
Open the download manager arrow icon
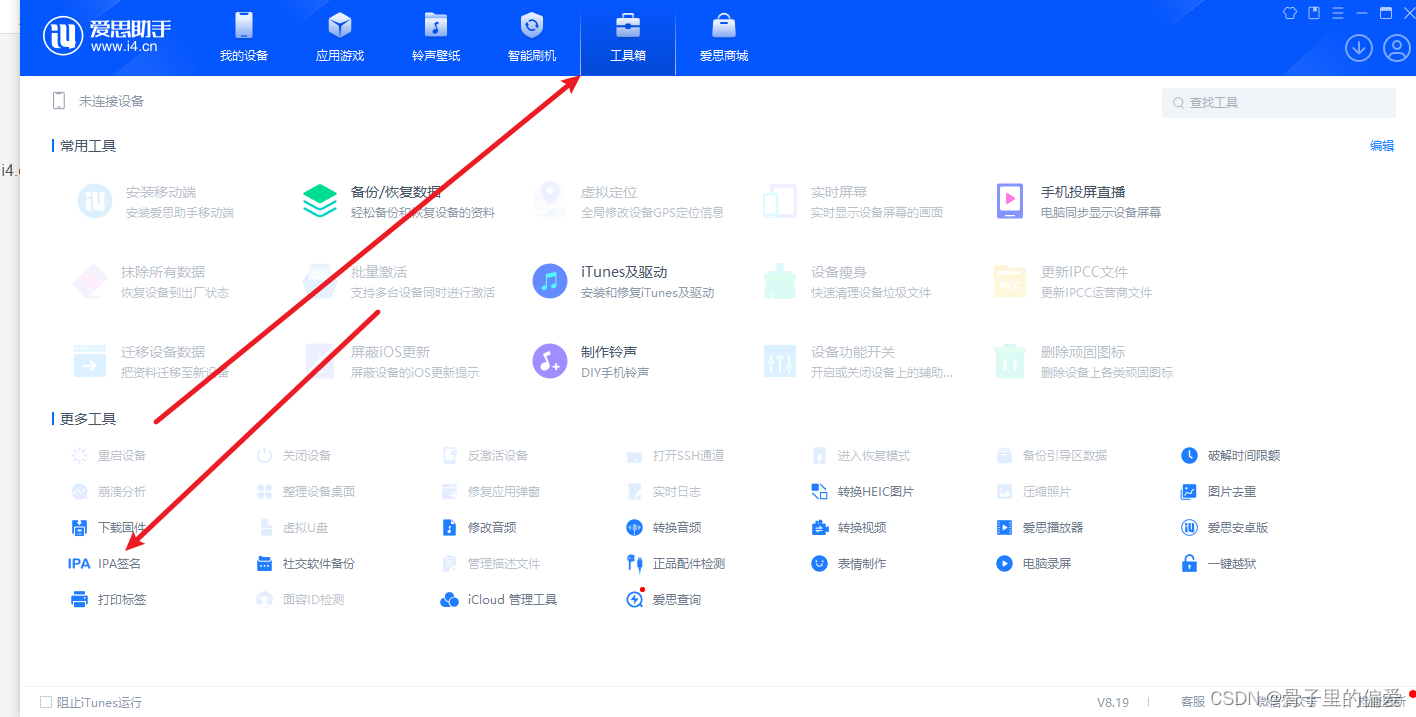pos(1358,47)
